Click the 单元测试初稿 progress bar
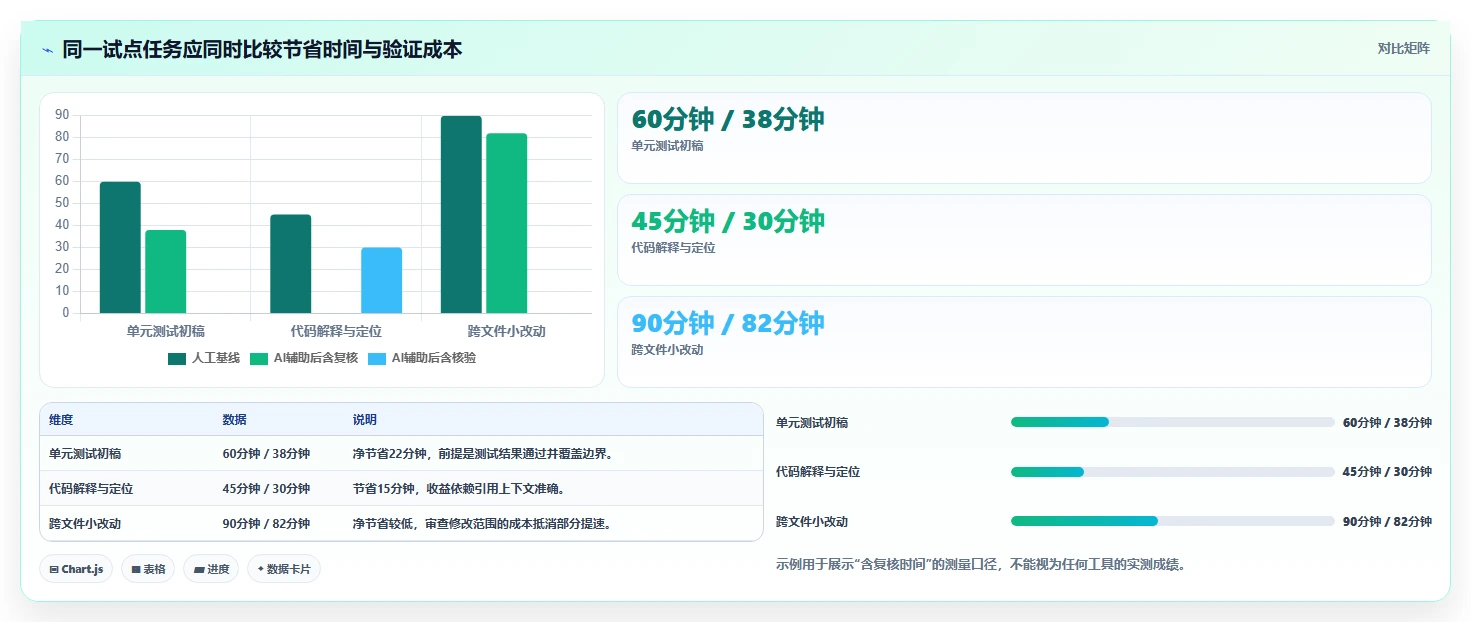The width and height of the screenshot is (1471, 622). [x=1172, y=422]
